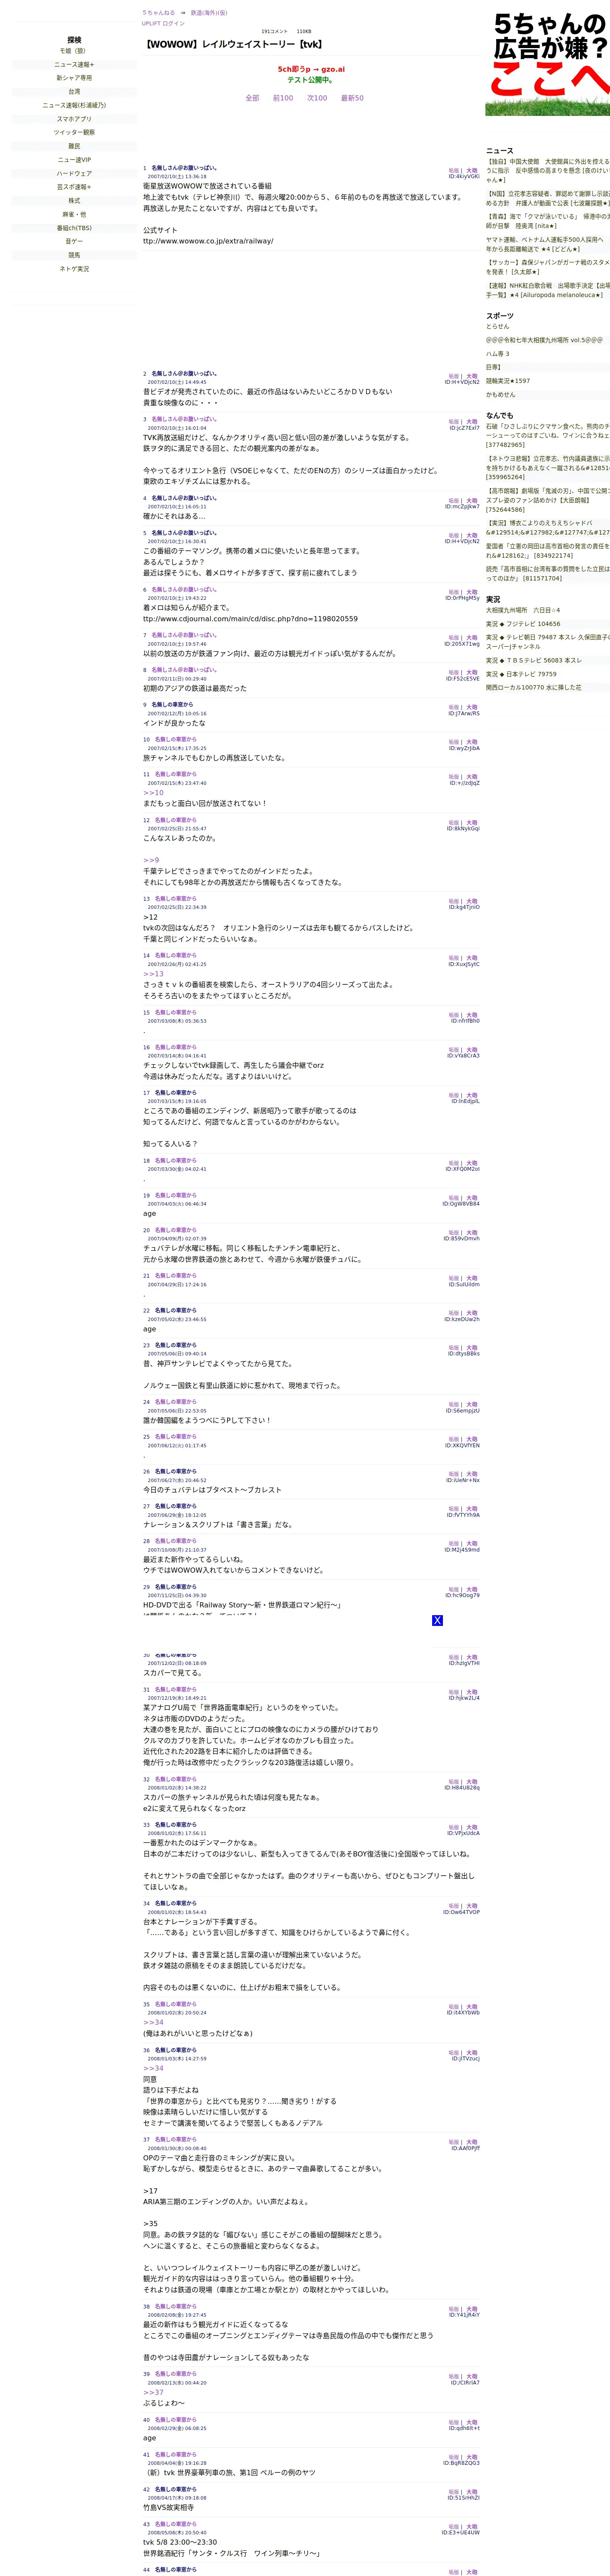The height and width of the screenshot is (2576, 610).
Task: Click poster name 名無しの車窓から on post 10
Action: point(176,740)
